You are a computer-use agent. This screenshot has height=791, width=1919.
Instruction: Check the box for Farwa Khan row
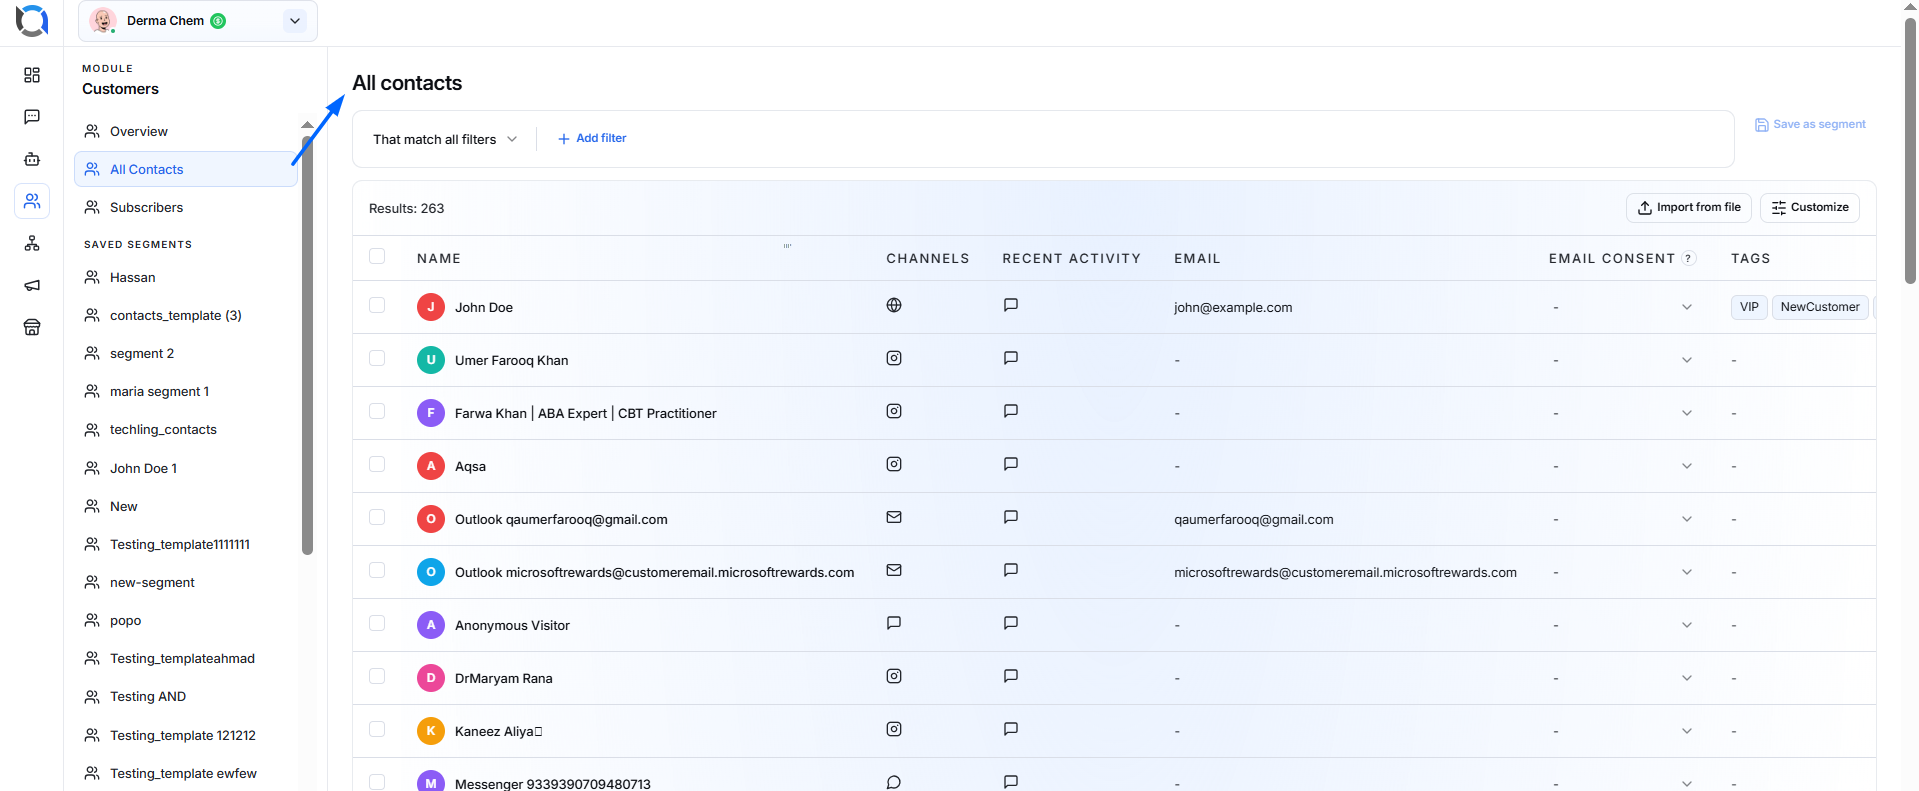coord(377,411)
